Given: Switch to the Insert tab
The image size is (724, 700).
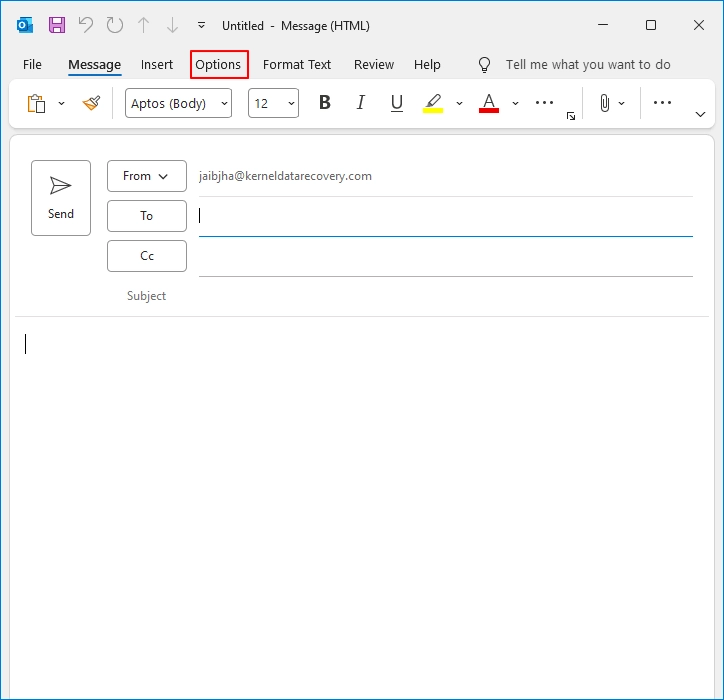Looking at the screenshot, I should pyautogui.click(x=157, y=64).
